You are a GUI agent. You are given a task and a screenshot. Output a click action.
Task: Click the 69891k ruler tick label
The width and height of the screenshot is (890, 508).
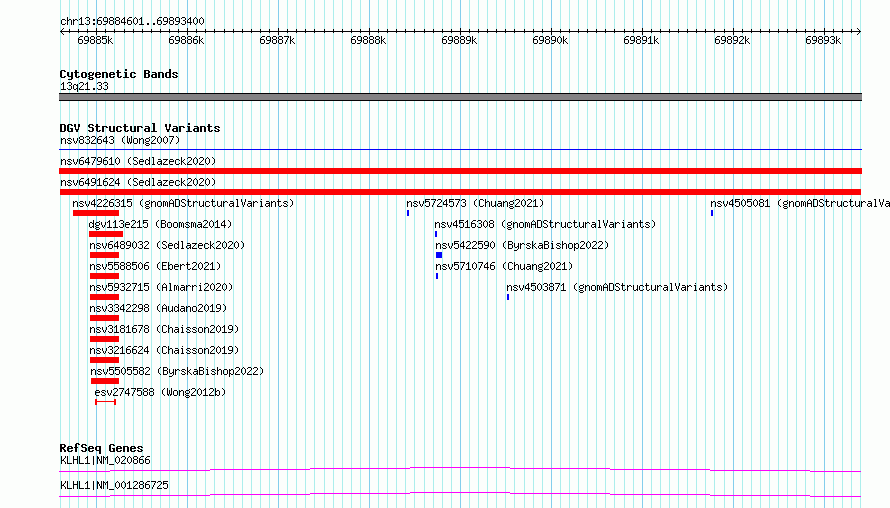[x=641, y=40]
